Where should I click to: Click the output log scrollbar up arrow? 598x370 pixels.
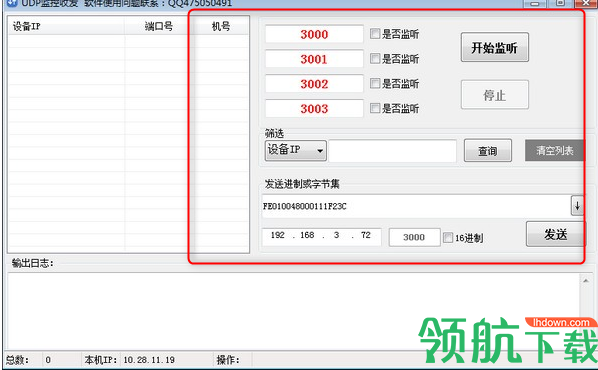click(586, 281)
